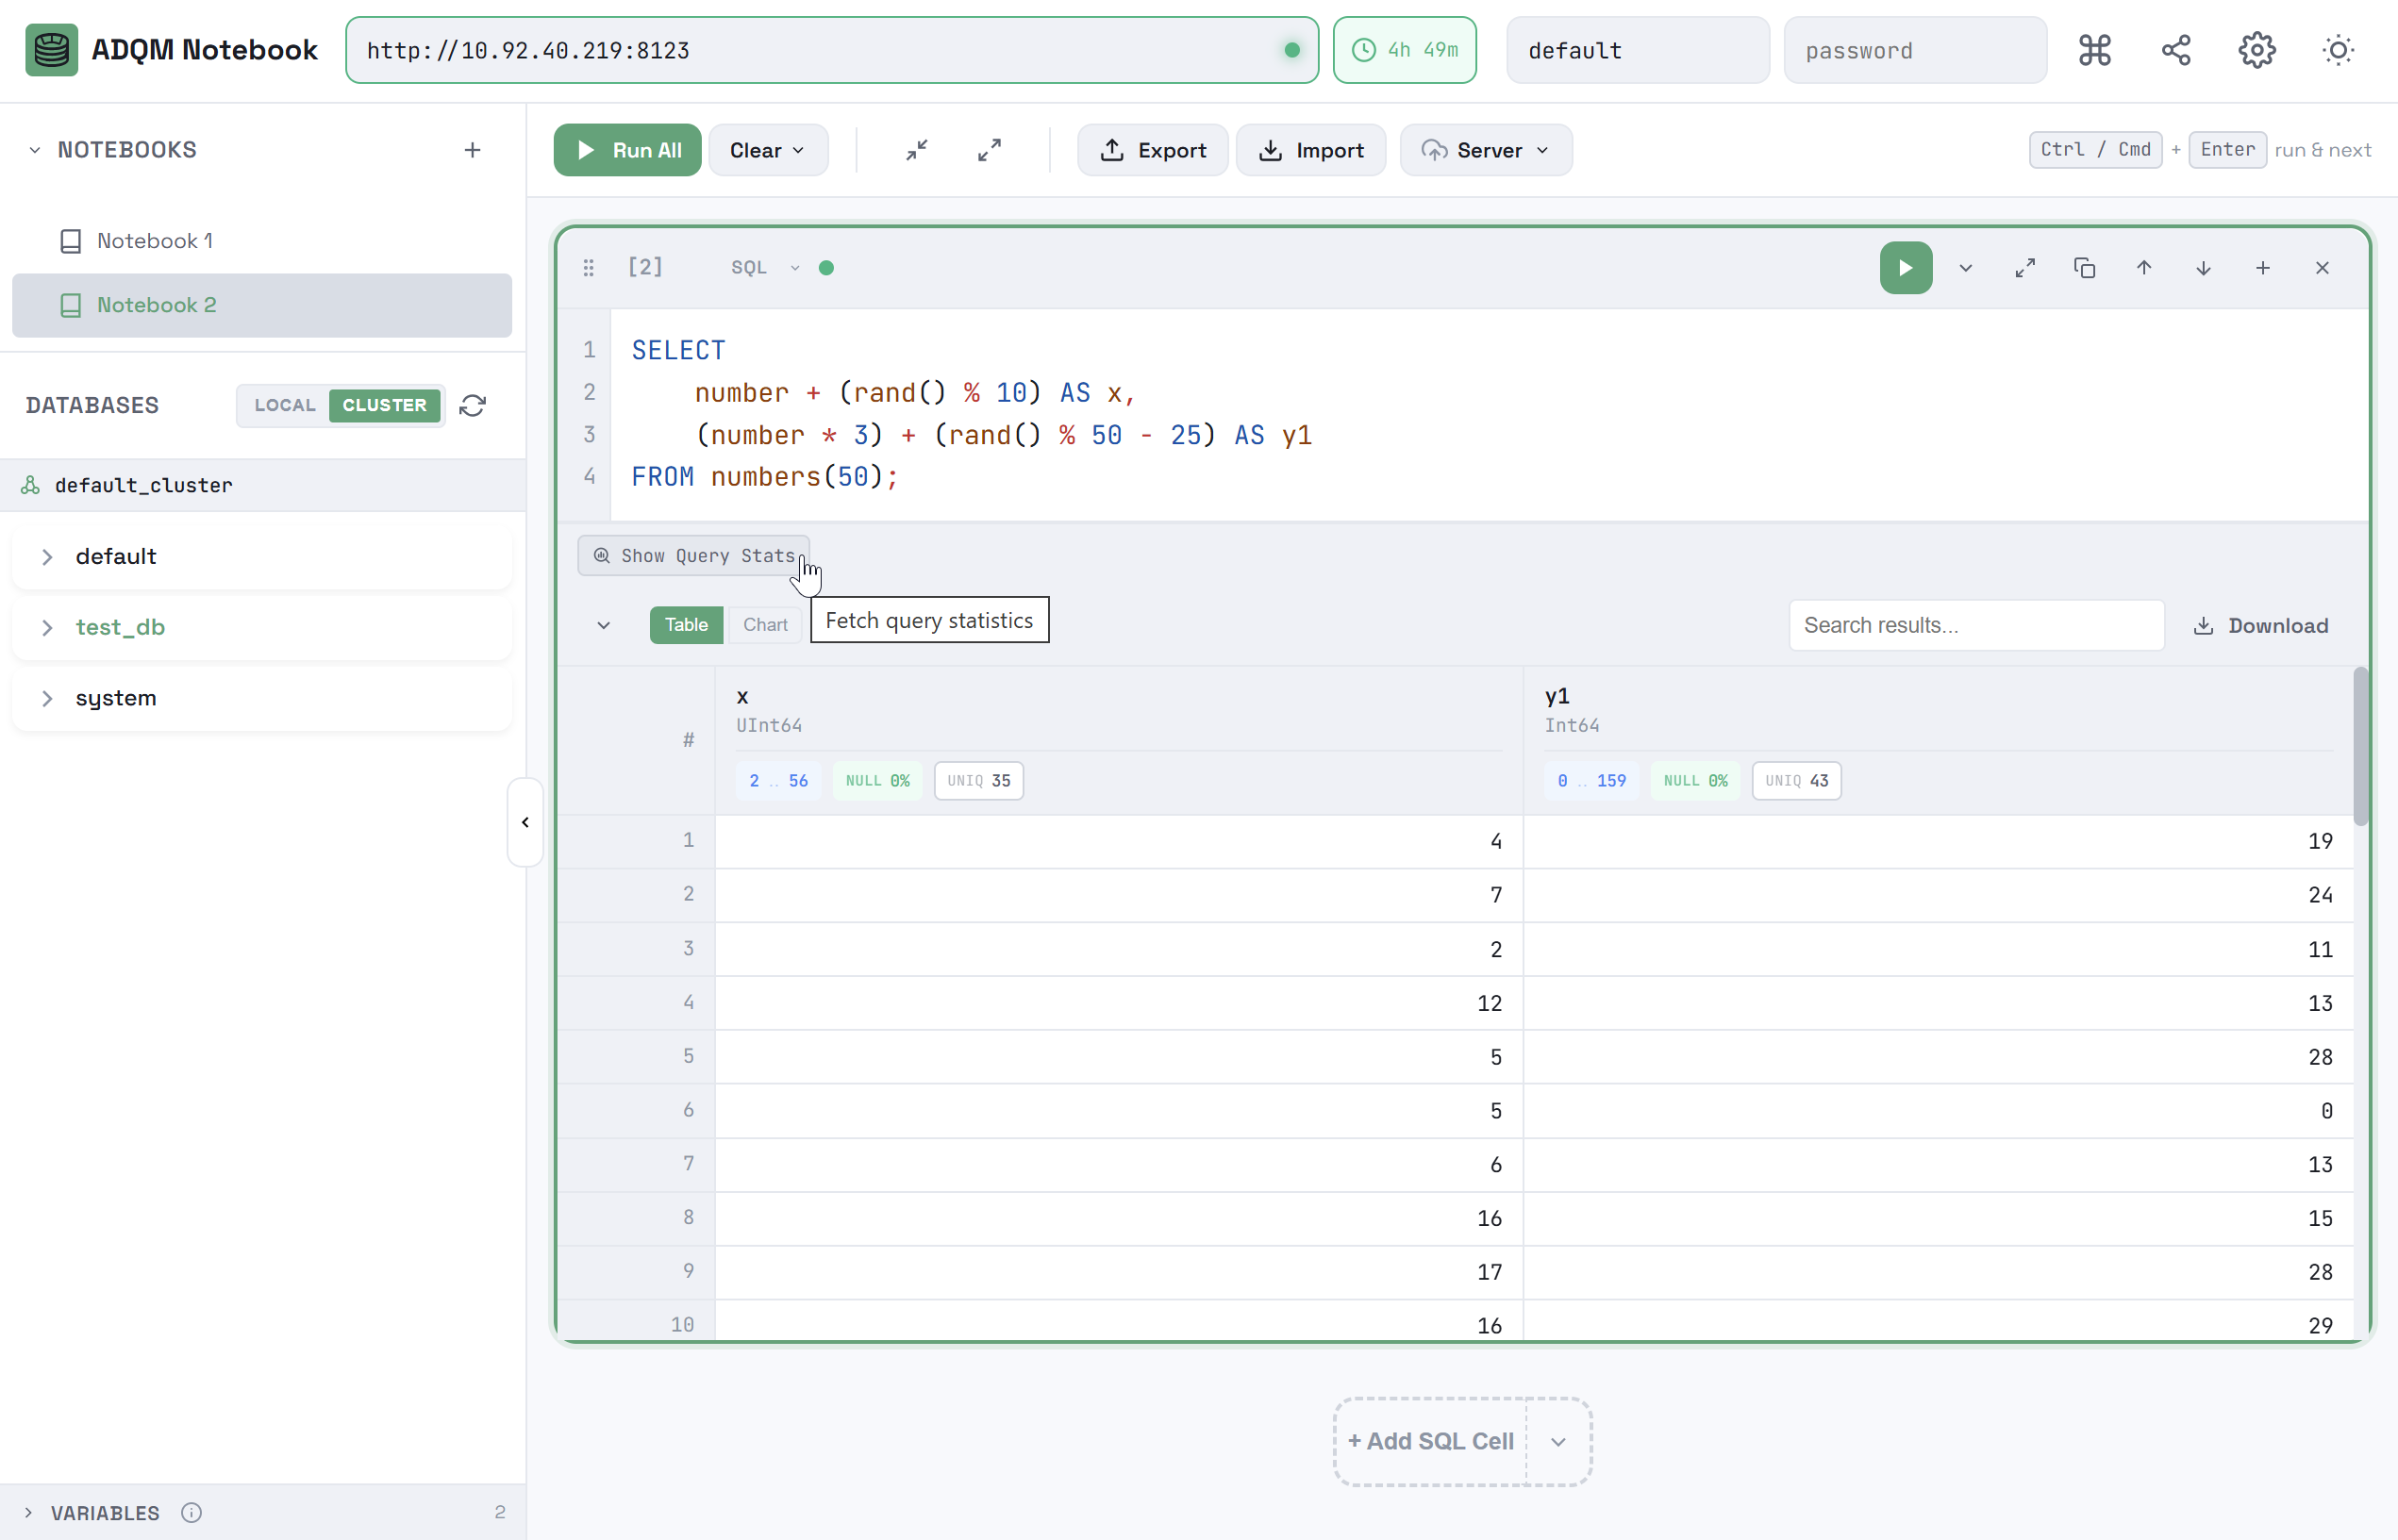Refresh the databases list
This screenshot has height=1540, width=2398.
coord(472,405)
